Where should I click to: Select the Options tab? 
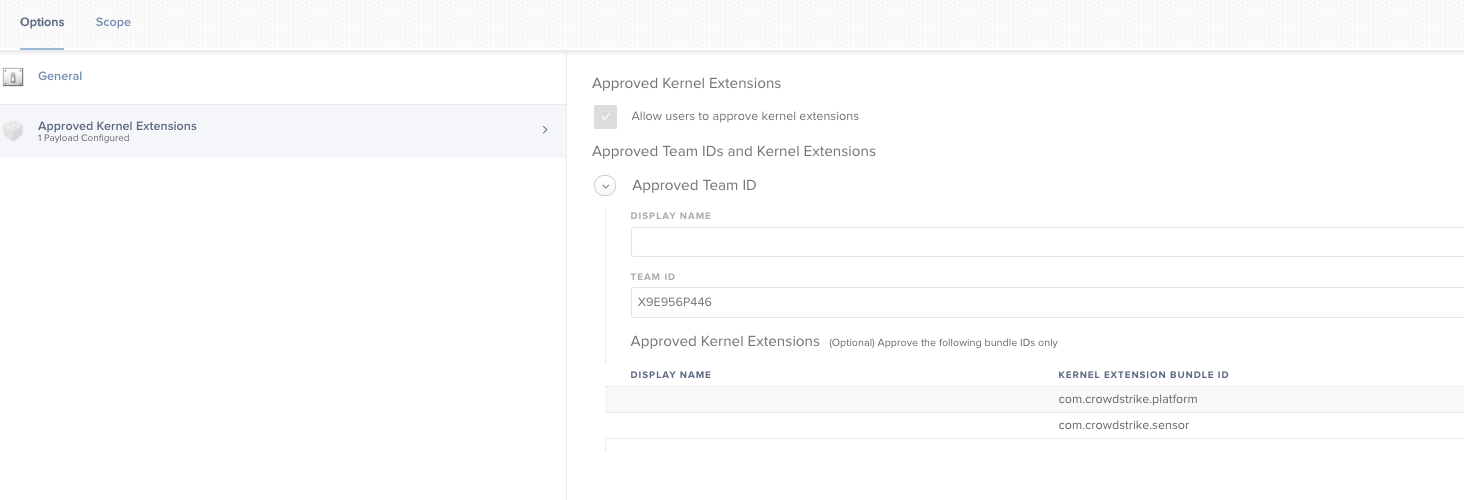(42, 22)
